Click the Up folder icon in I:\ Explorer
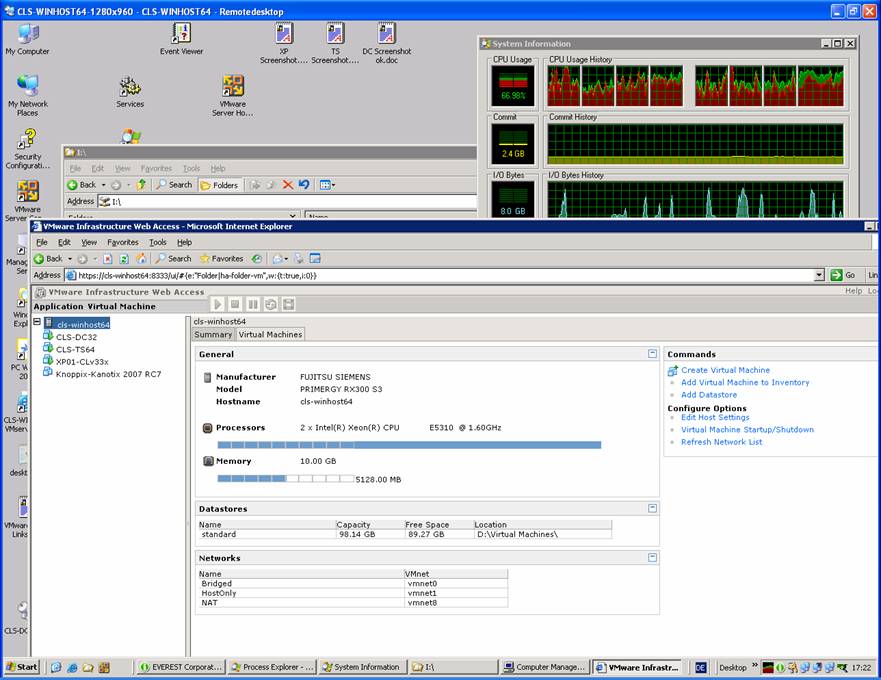The height and width of the screenshot is (680, 881). pos(141,184)
